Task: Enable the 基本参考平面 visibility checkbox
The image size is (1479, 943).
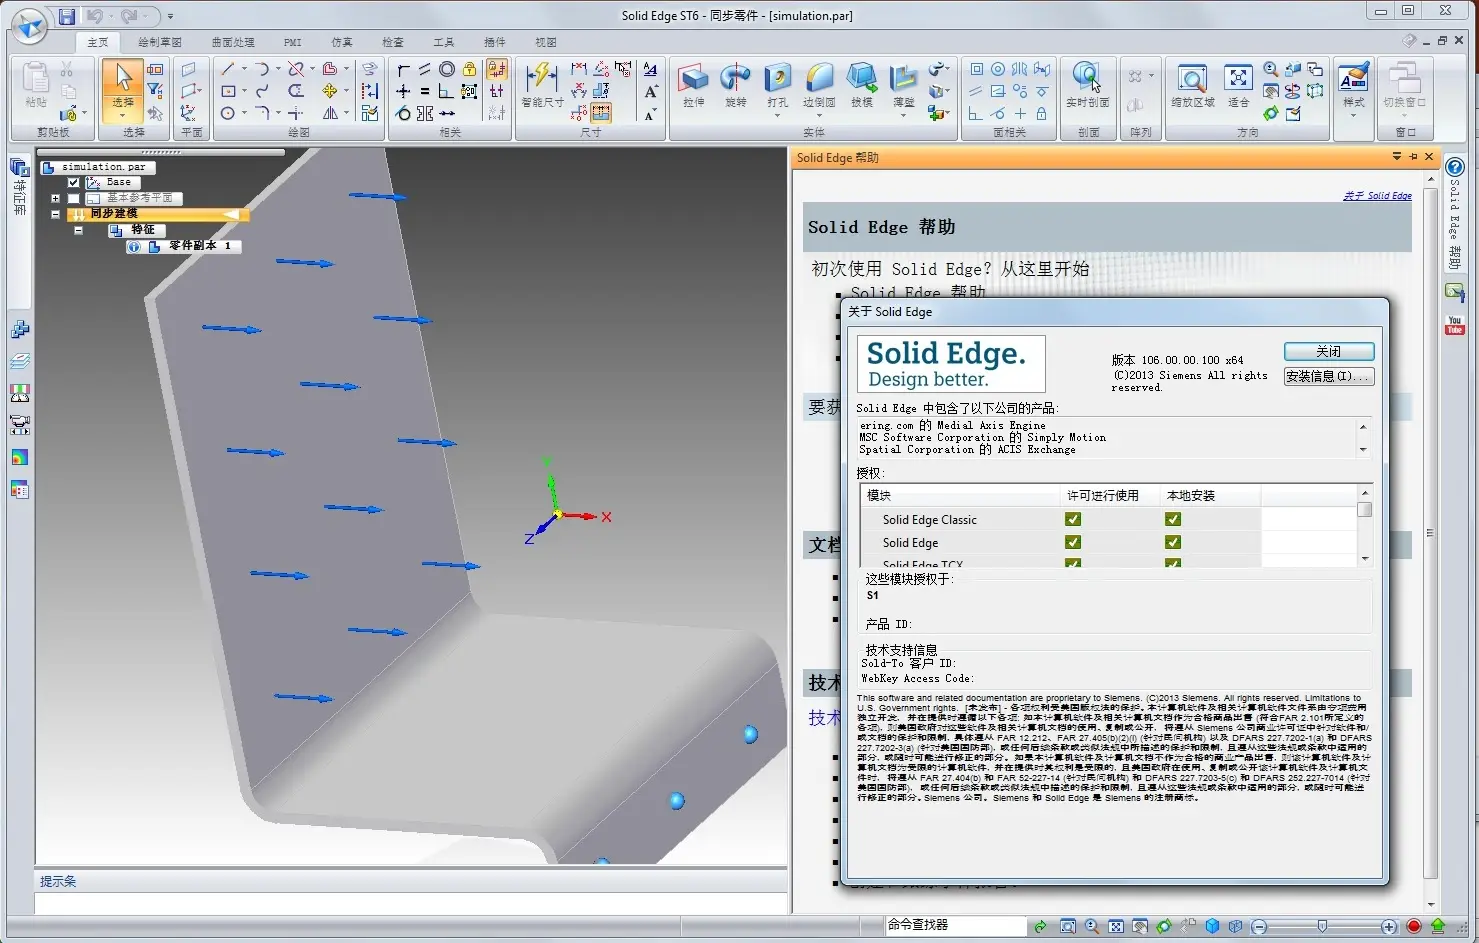Action: coord(73,199)
